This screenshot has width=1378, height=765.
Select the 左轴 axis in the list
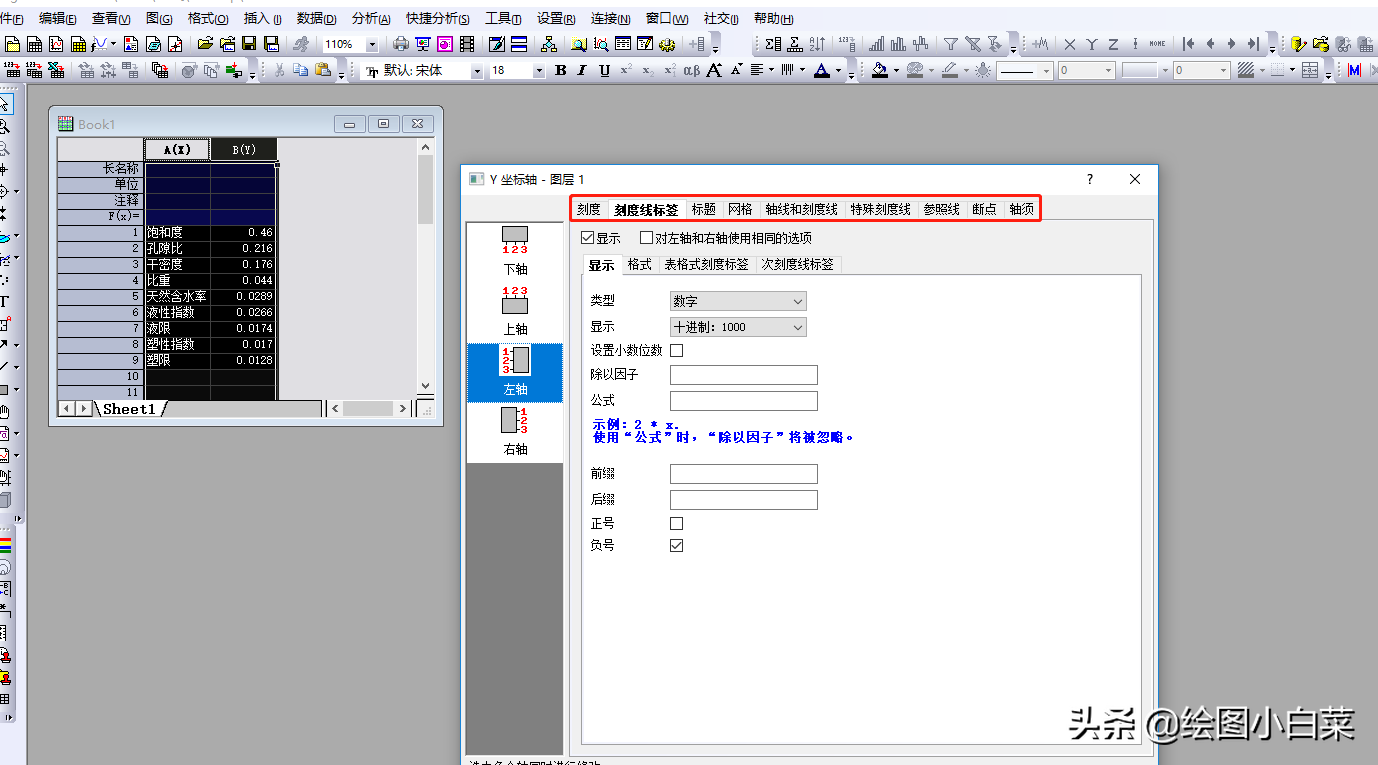pyautogui.click(x=515, y=372)
